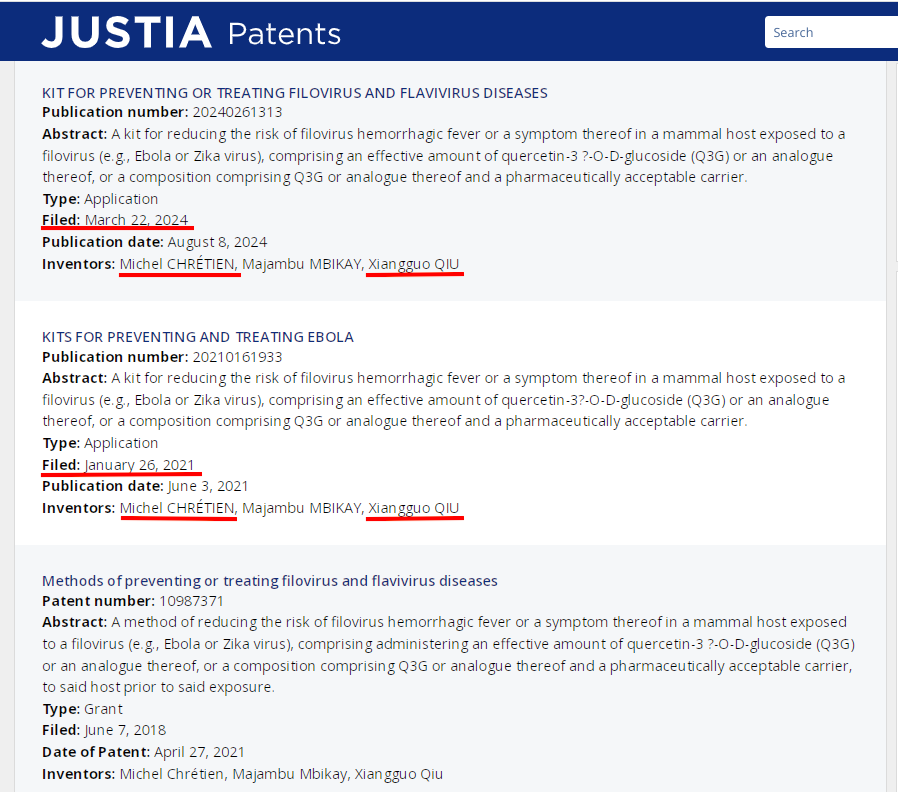Image resolution: width=898 pixels, height=792 pixels.
Task: Click filed date March 22, 2024
Action: click(136, 220)
